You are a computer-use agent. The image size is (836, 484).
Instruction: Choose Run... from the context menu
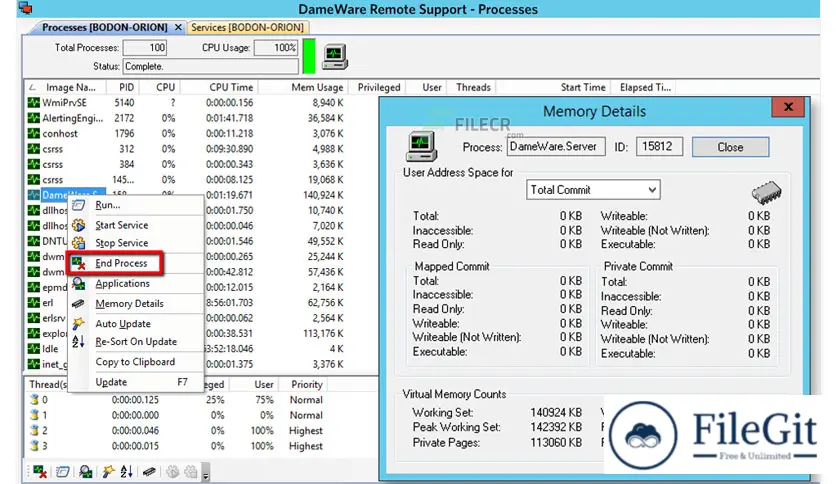(x=135, y=205)
